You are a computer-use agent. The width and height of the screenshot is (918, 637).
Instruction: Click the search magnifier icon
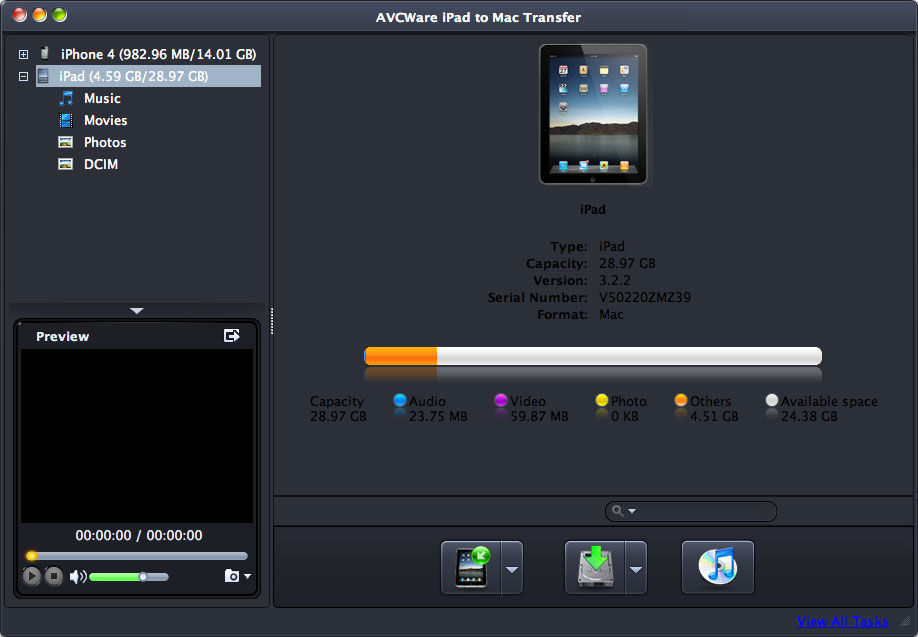click(618, 511)
